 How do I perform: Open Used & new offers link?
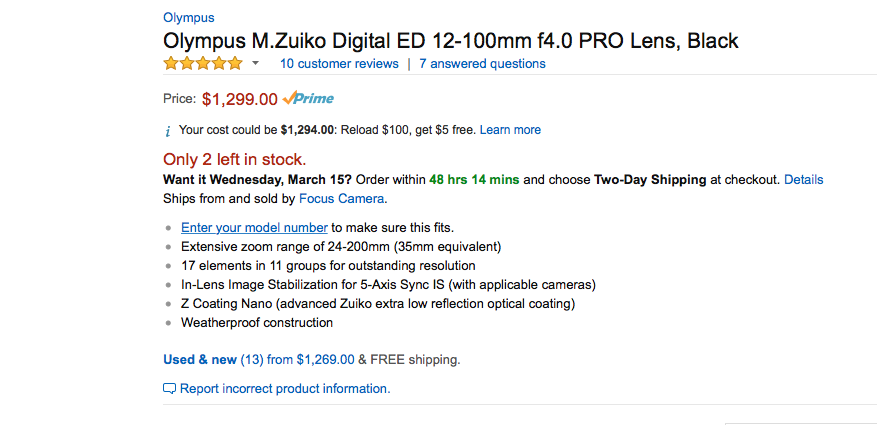click(200, 360)
